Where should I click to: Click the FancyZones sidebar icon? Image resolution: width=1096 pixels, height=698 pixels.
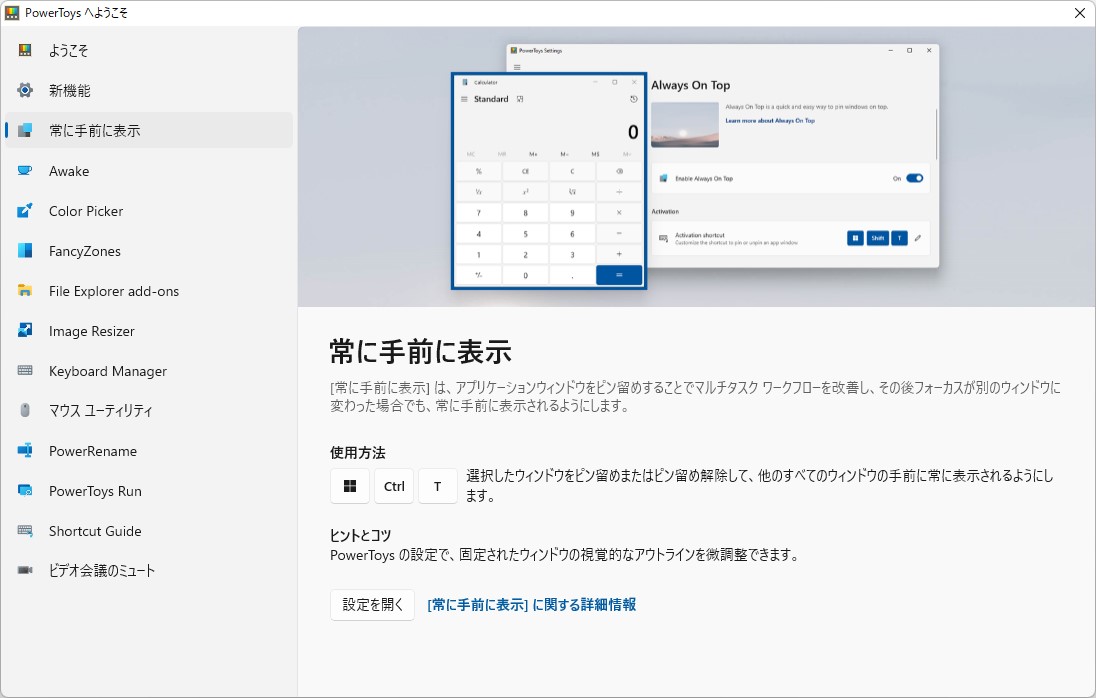pos(27,251)
